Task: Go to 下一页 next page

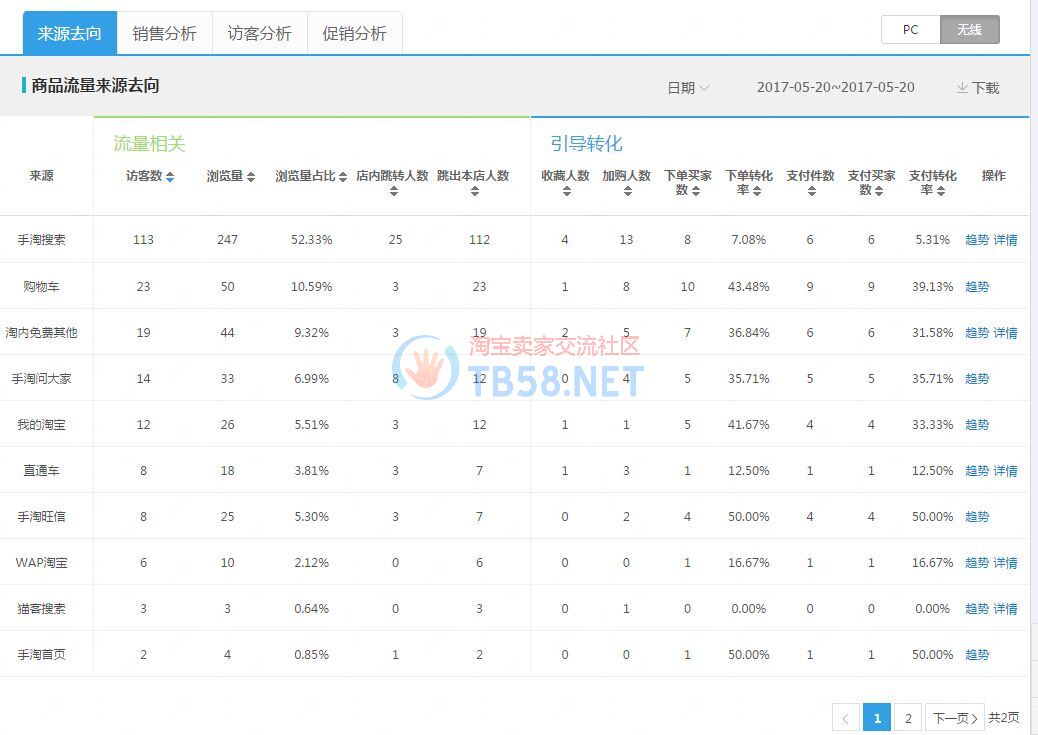Action: pyautogui.click(x=954, y=717)
